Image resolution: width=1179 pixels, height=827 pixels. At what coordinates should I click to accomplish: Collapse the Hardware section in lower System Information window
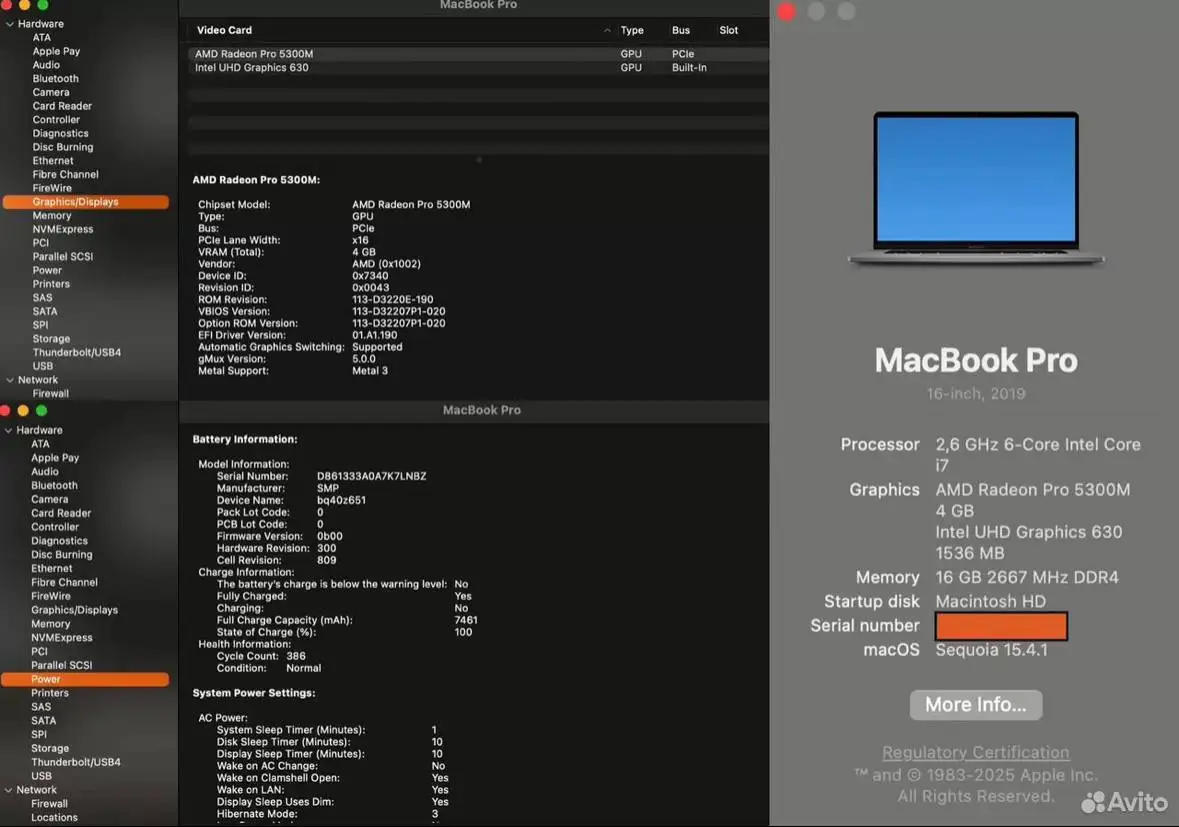point(8,431)
